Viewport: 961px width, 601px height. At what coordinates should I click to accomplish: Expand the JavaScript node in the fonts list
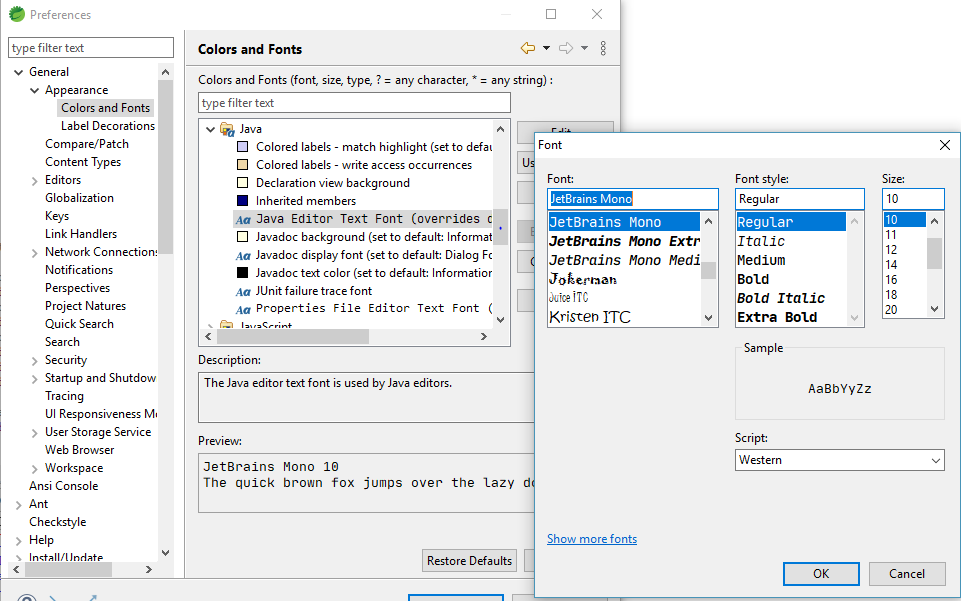(x=210, y=323)
